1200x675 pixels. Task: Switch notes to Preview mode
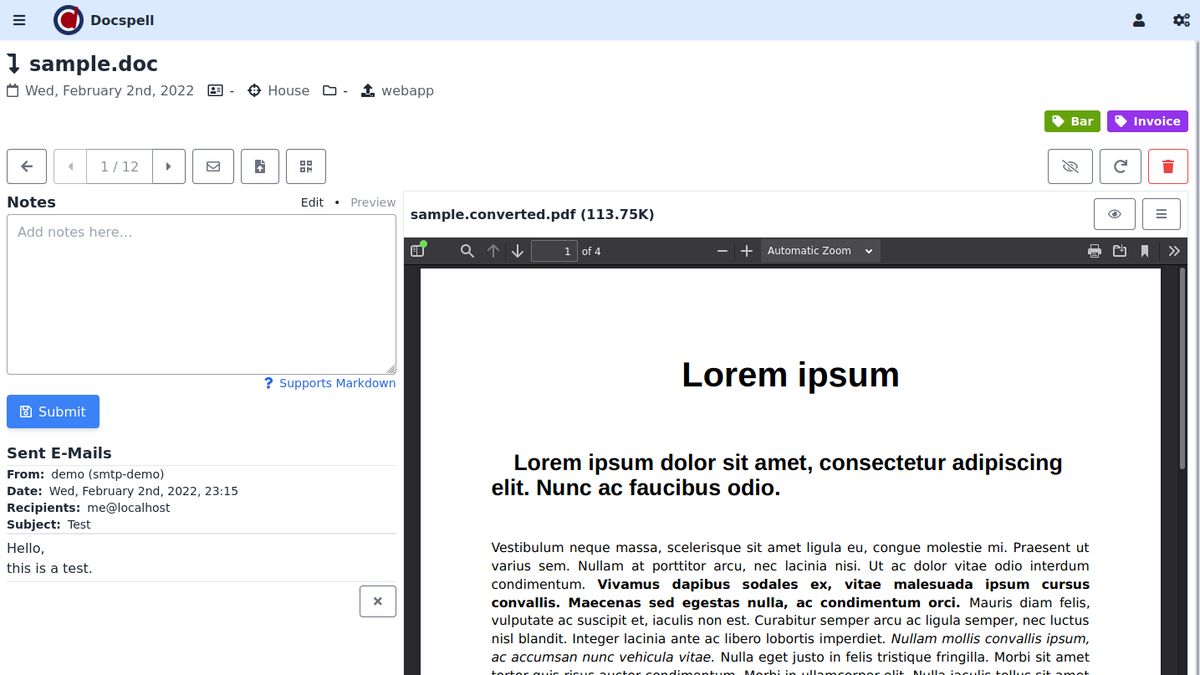tap(373, 202)
